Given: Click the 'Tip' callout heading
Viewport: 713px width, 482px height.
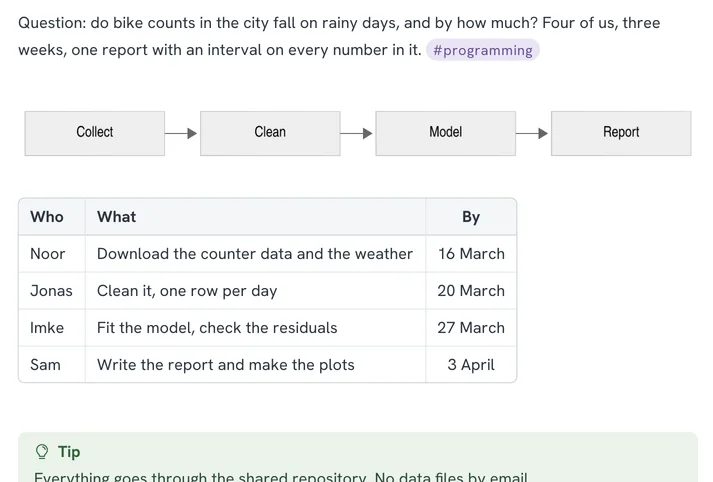Looking at the screenshot, I should click(x=69, y=452).
